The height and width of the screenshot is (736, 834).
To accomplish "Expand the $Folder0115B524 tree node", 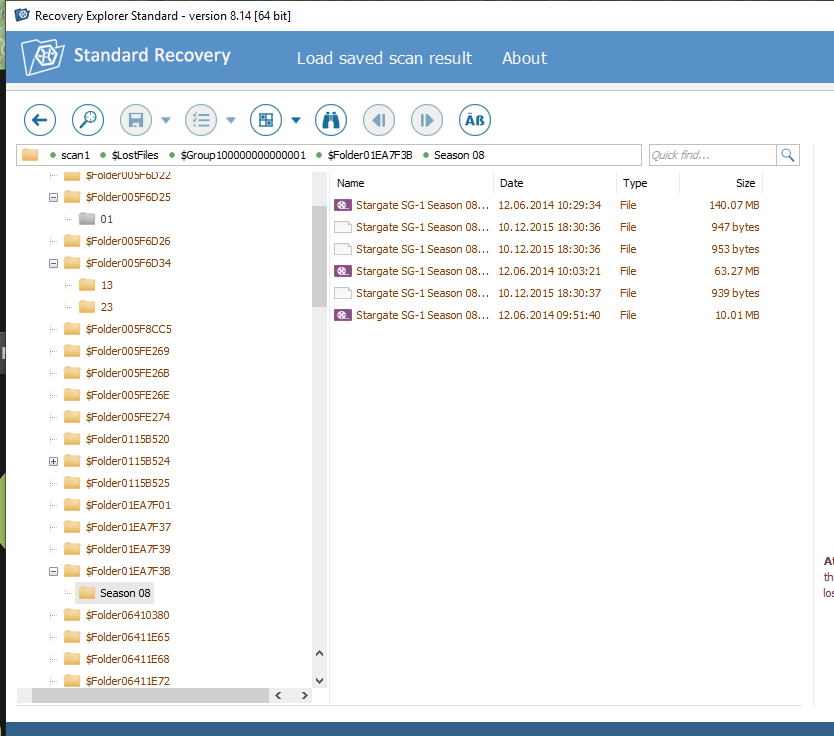I will [x=53, y=461].
